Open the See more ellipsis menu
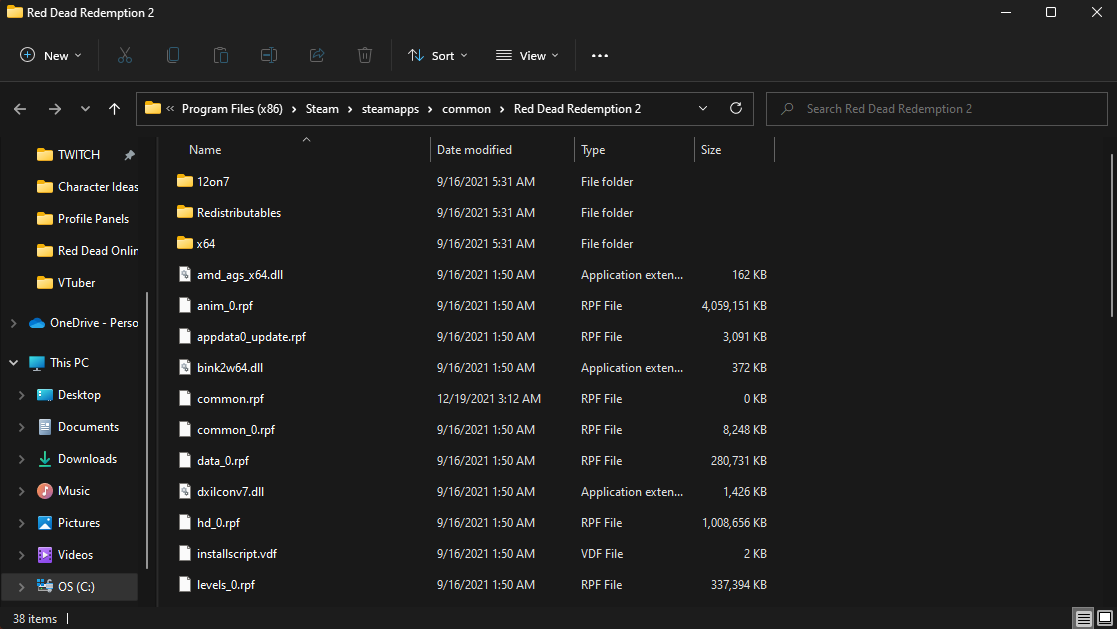The height and width of the screenshot is (629, 1117). tap(600, 56)
